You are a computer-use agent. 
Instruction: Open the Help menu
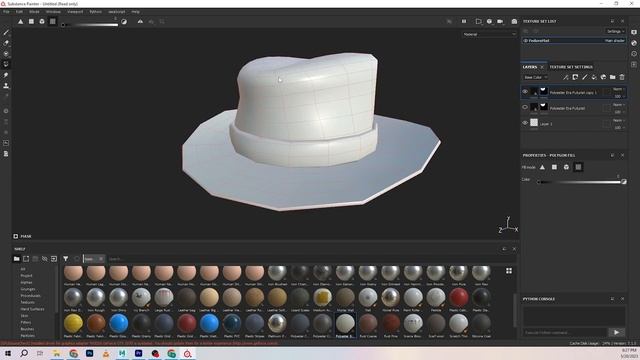[x=136, y=12]
